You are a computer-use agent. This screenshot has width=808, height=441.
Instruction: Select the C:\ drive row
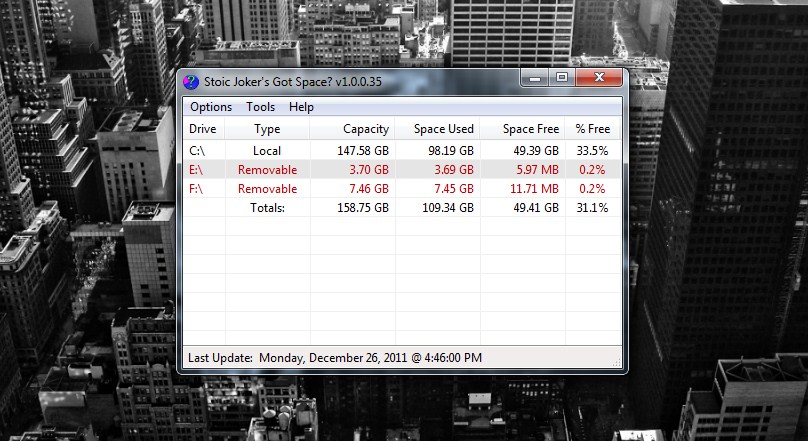point(402,151)
